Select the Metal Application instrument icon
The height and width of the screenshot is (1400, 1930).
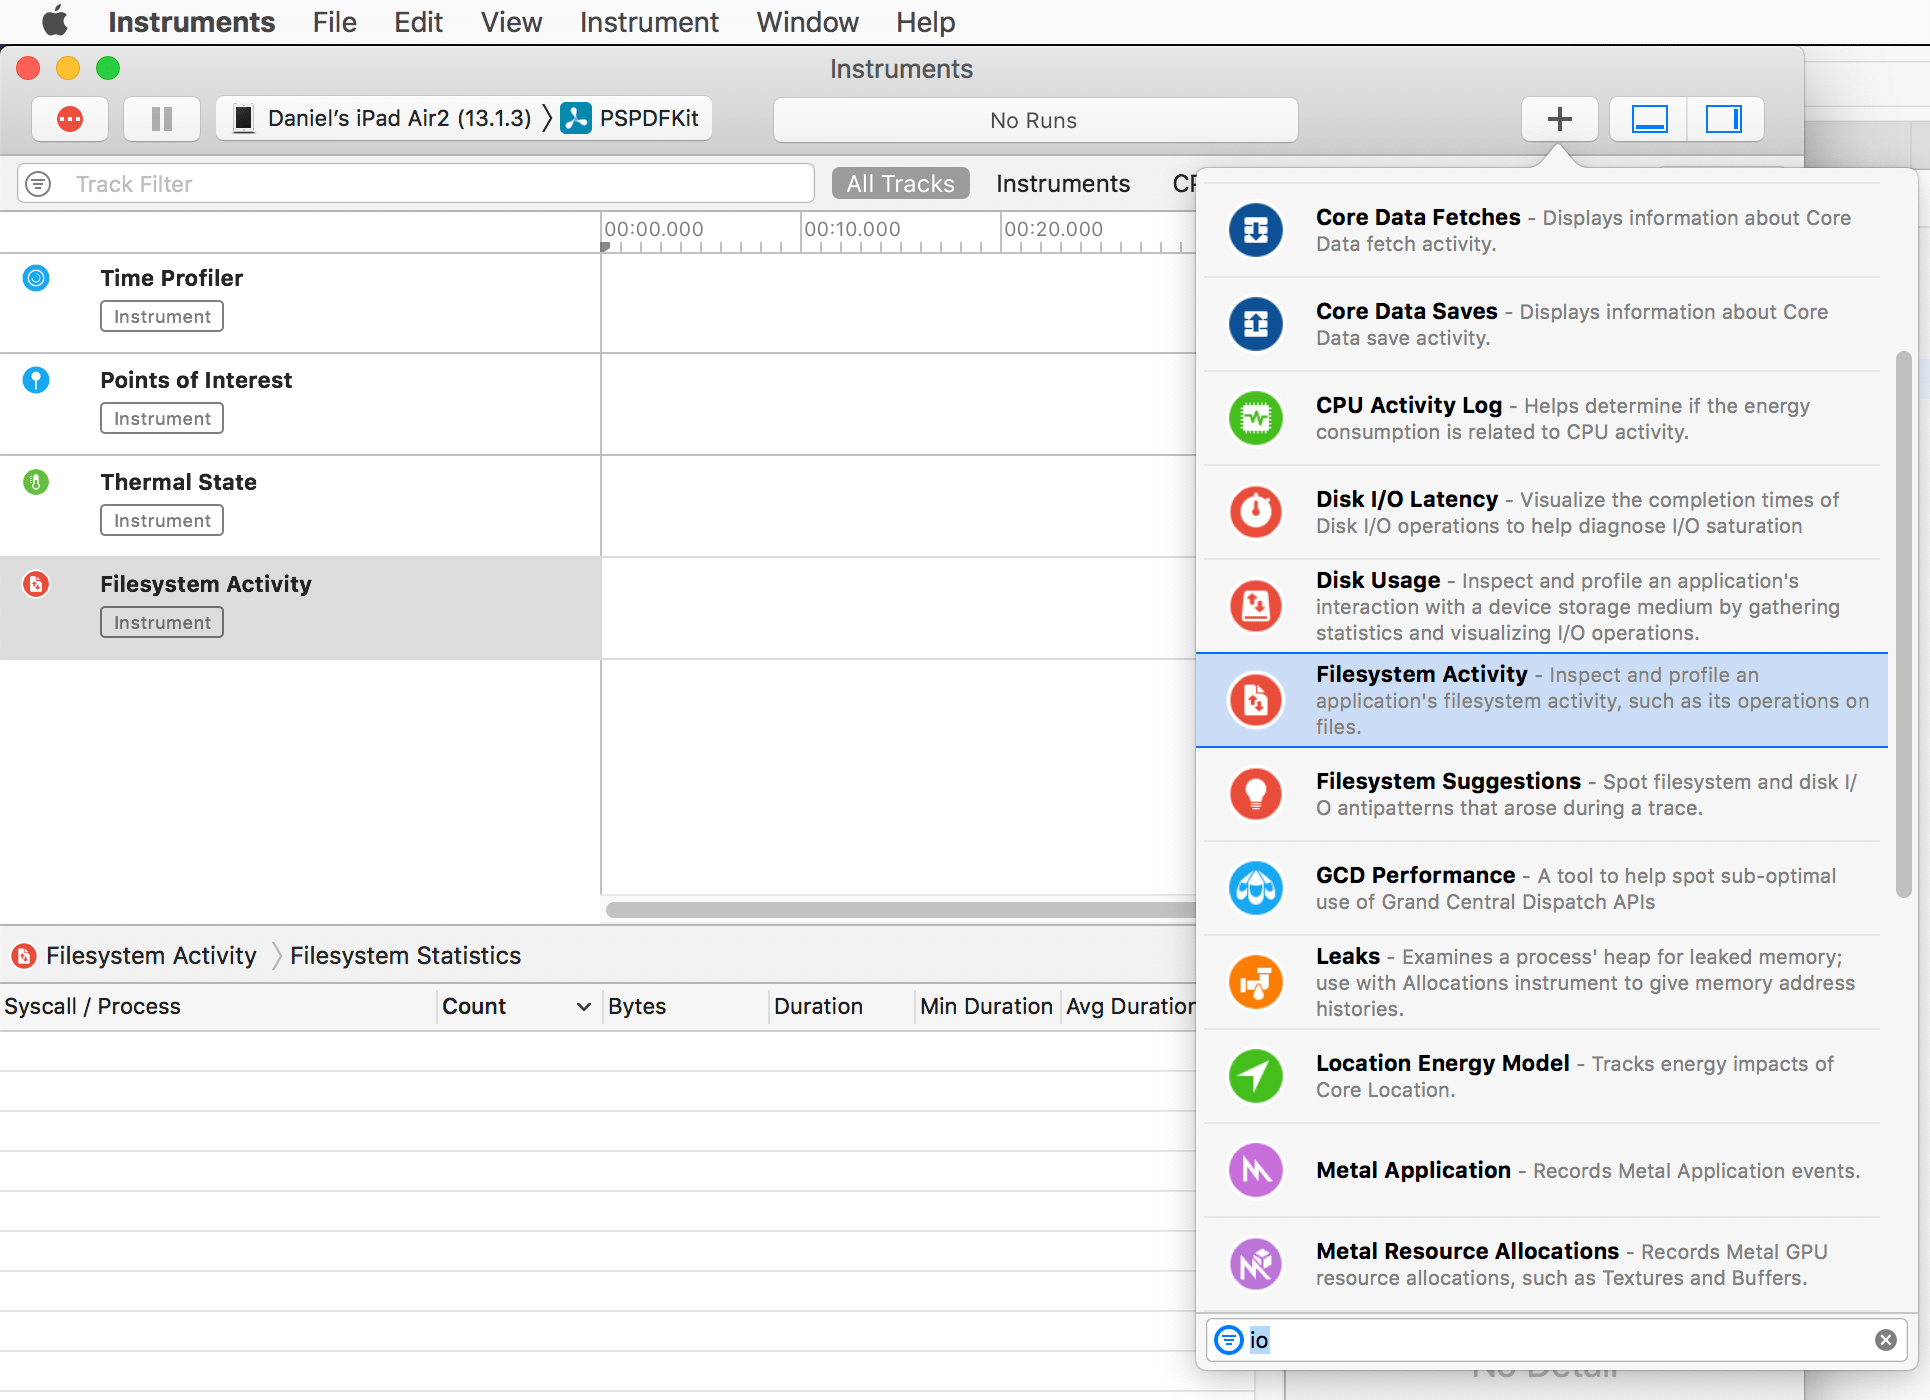(1255, 1170)
